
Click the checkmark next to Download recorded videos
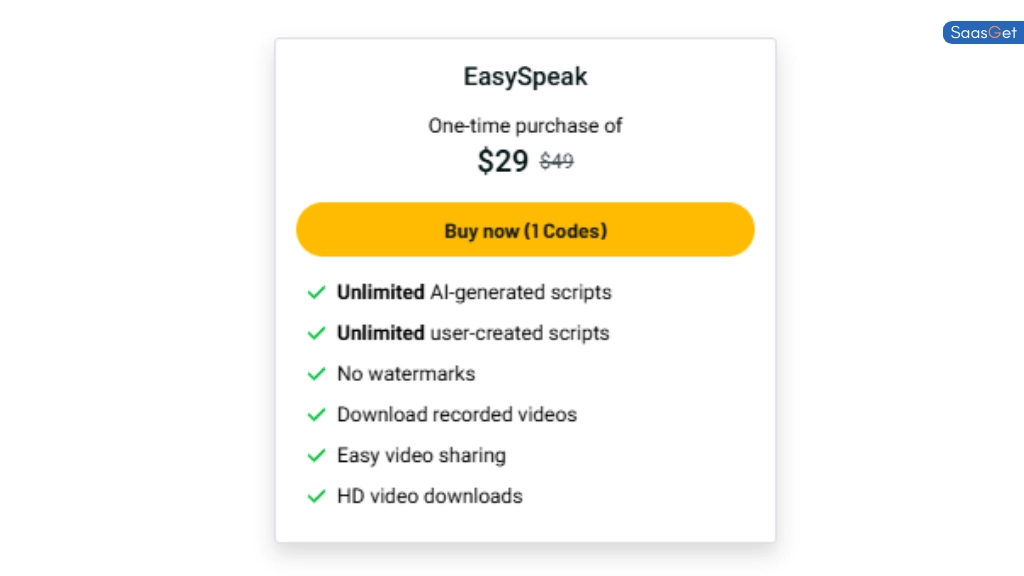(x=317, y=414)
